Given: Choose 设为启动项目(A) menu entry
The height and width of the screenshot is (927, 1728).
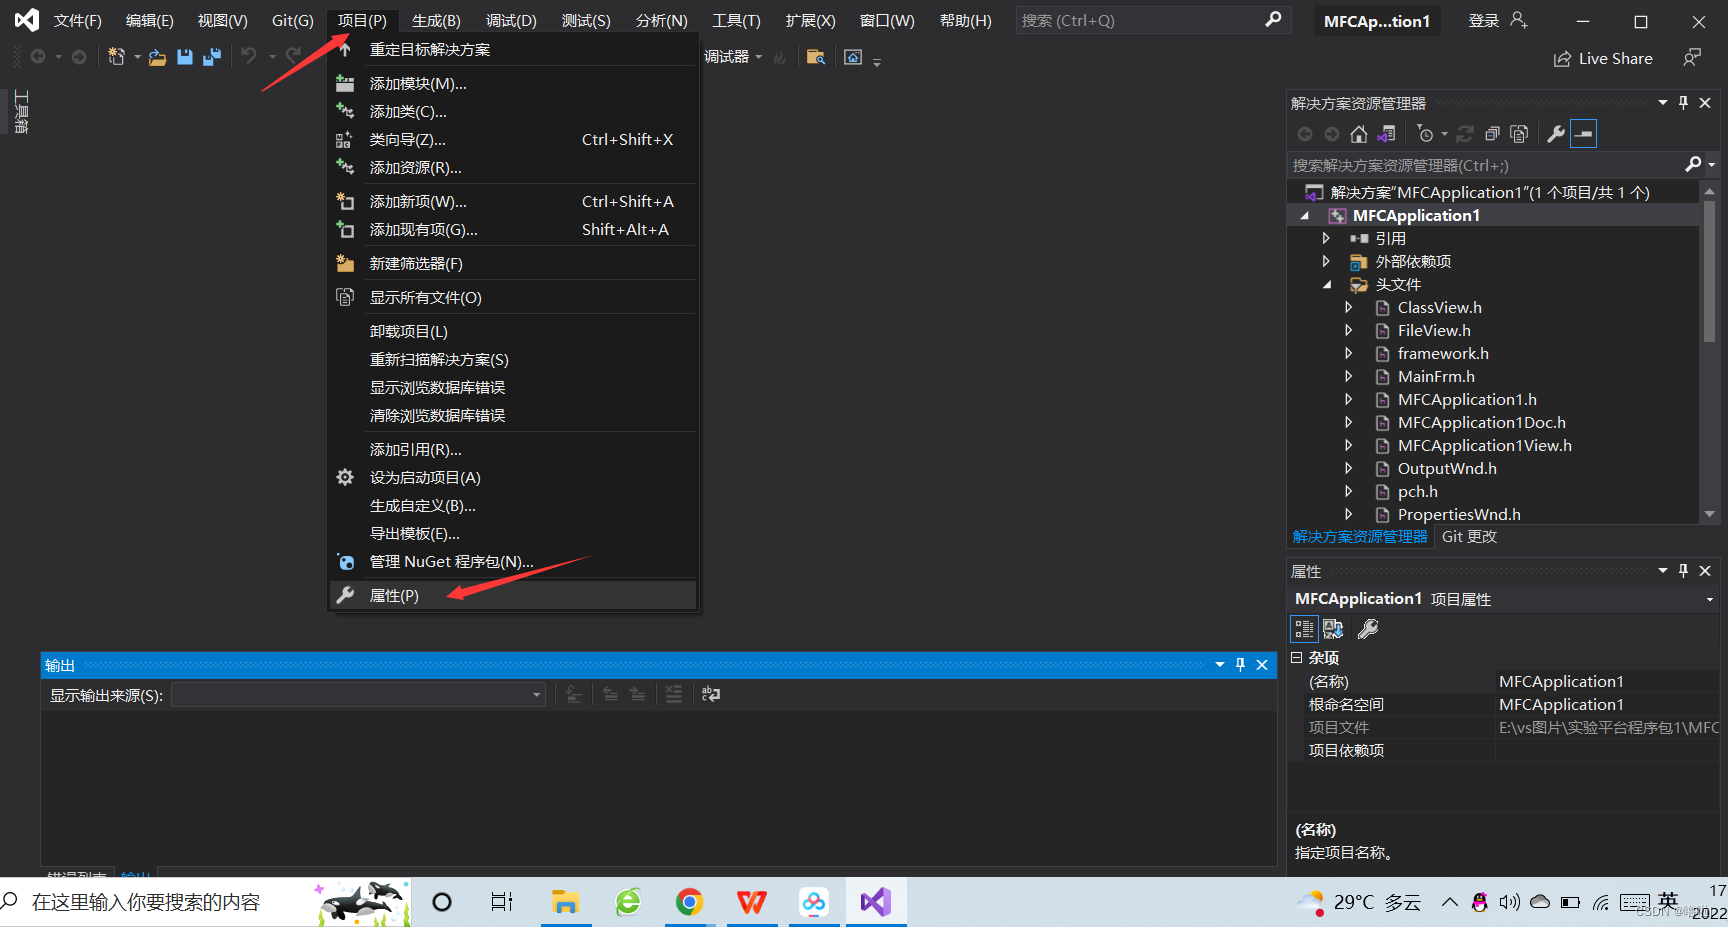Looking at the screenshot, I should click(513, 477).
